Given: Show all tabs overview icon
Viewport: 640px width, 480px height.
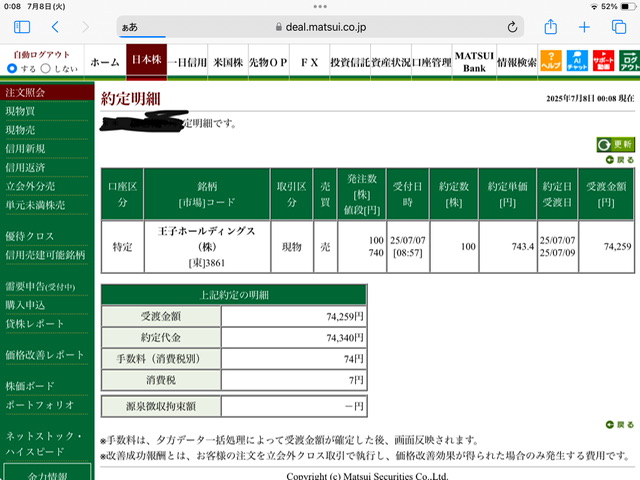Looking at the screenshot, I should 619,27.
